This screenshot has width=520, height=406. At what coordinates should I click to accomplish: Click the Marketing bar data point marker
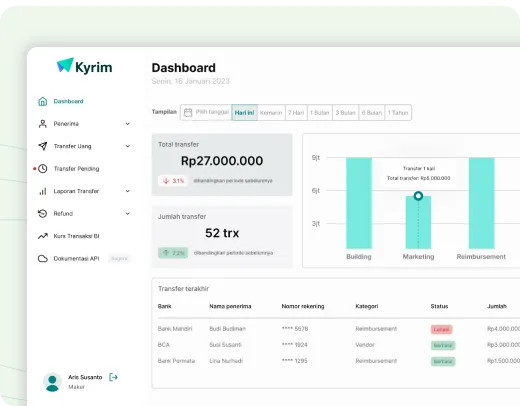(418, 196)
